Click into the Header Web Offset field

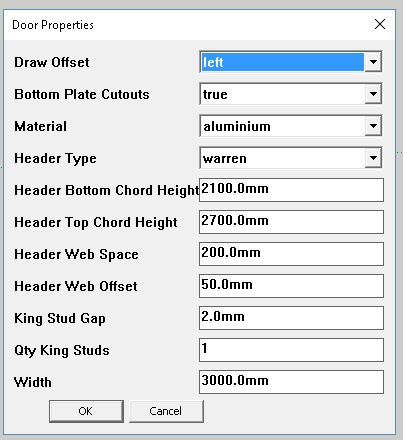coord(291,286)
